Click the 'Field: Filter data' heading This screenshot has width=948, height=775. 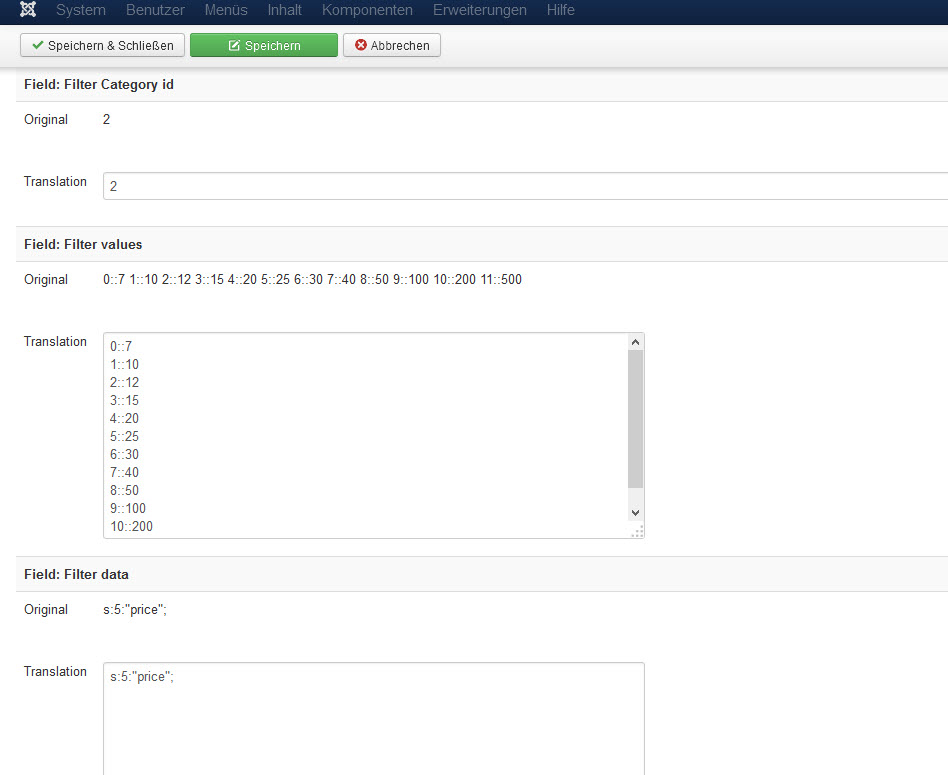pos(76,574)
